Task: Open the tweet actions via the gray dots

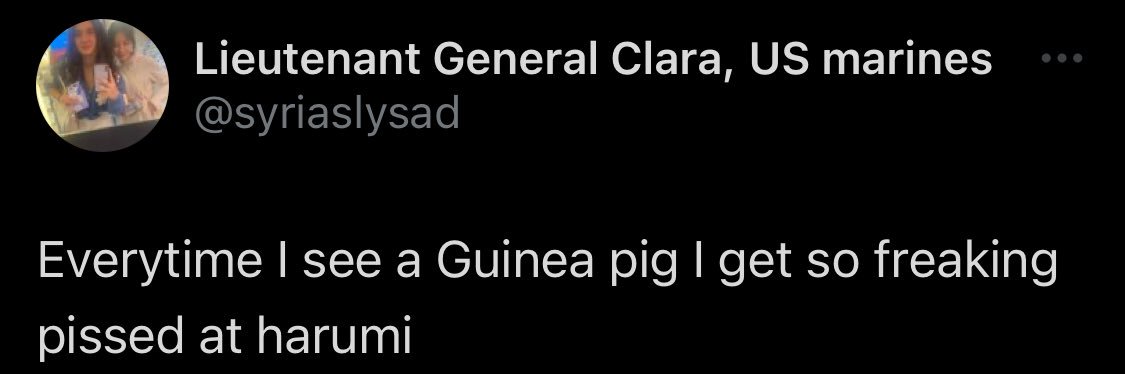Action: [x=1061, y=59]
